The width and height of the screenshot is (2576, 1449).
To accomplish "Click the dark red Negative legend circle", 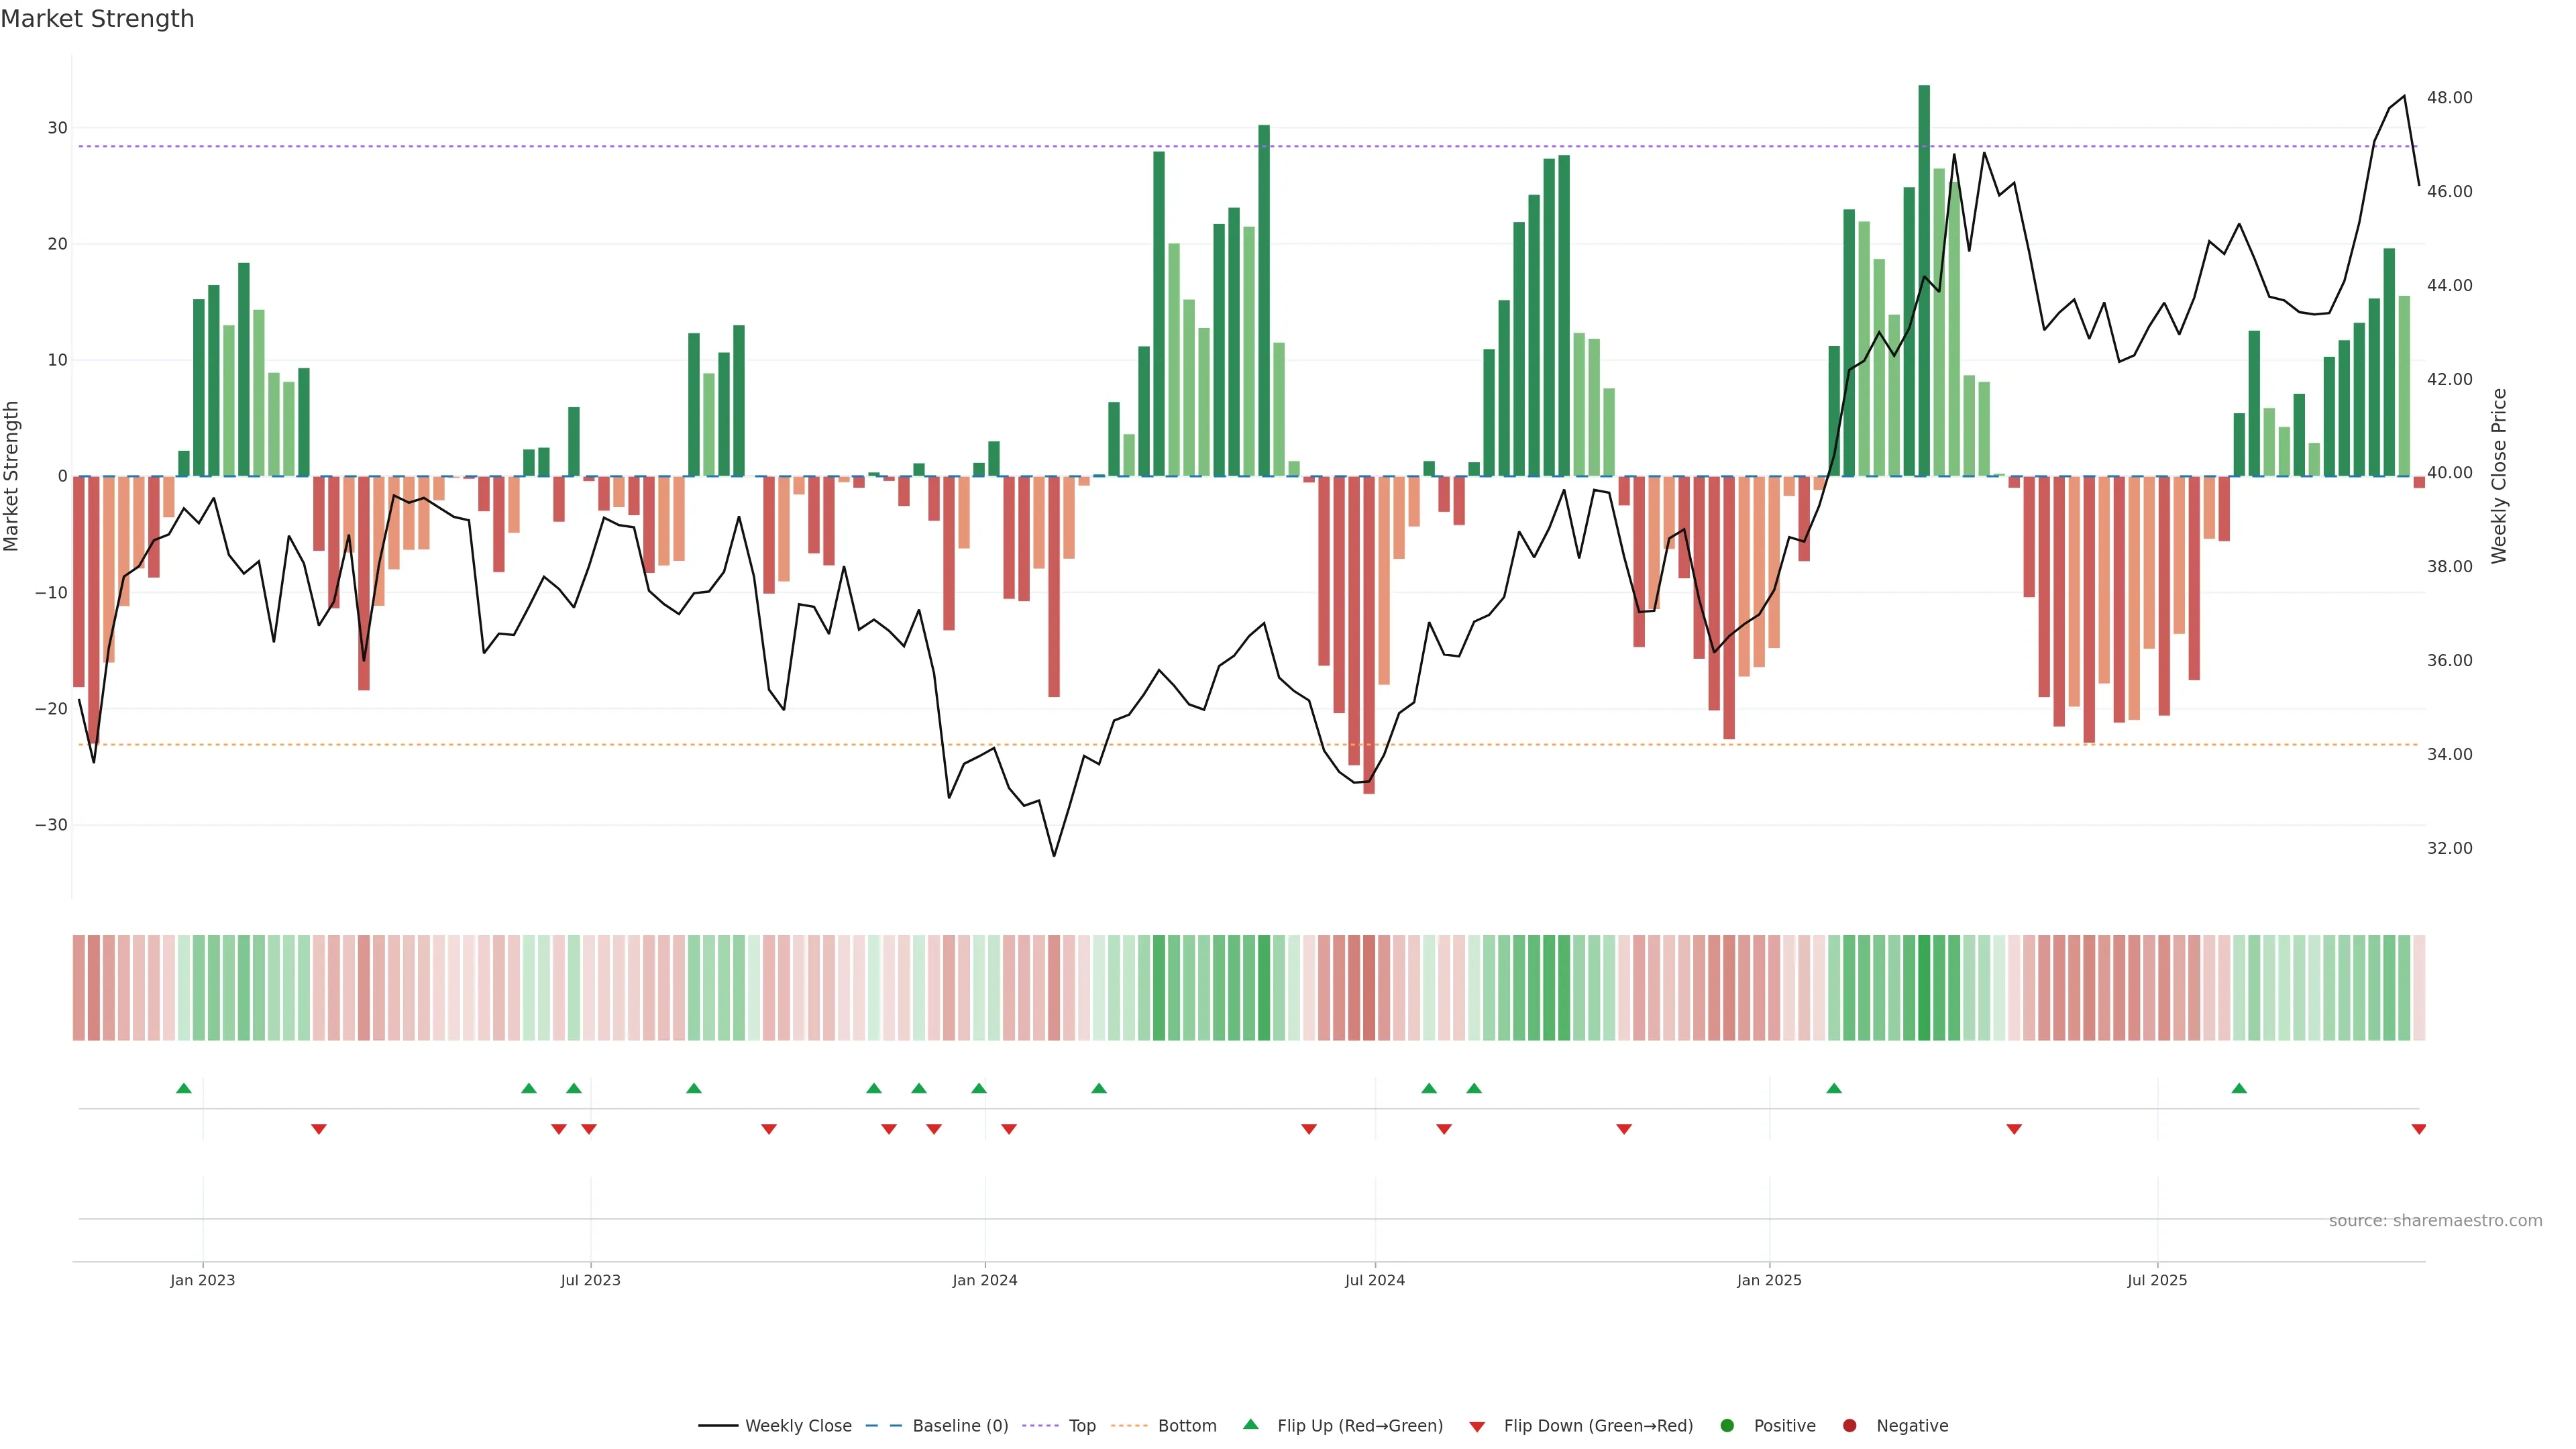I will pos(1849,1425).
